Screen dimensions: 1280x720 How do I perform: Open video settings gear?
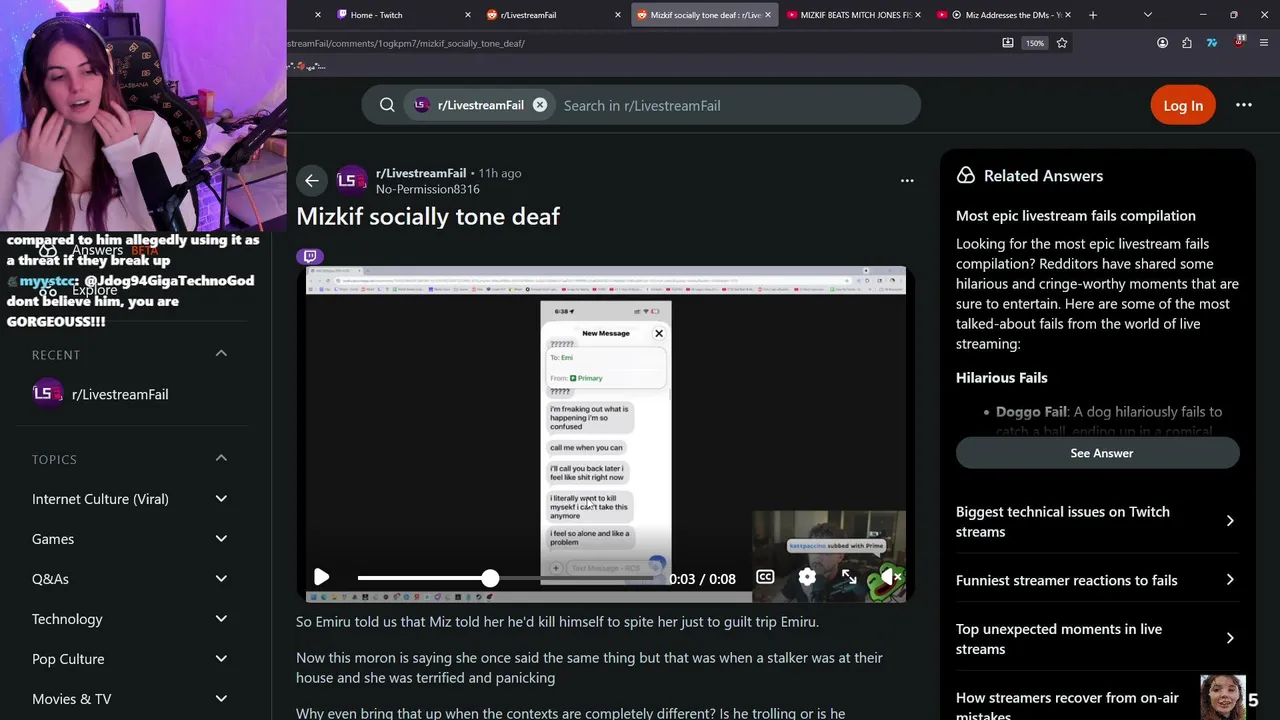click(807, 577)
